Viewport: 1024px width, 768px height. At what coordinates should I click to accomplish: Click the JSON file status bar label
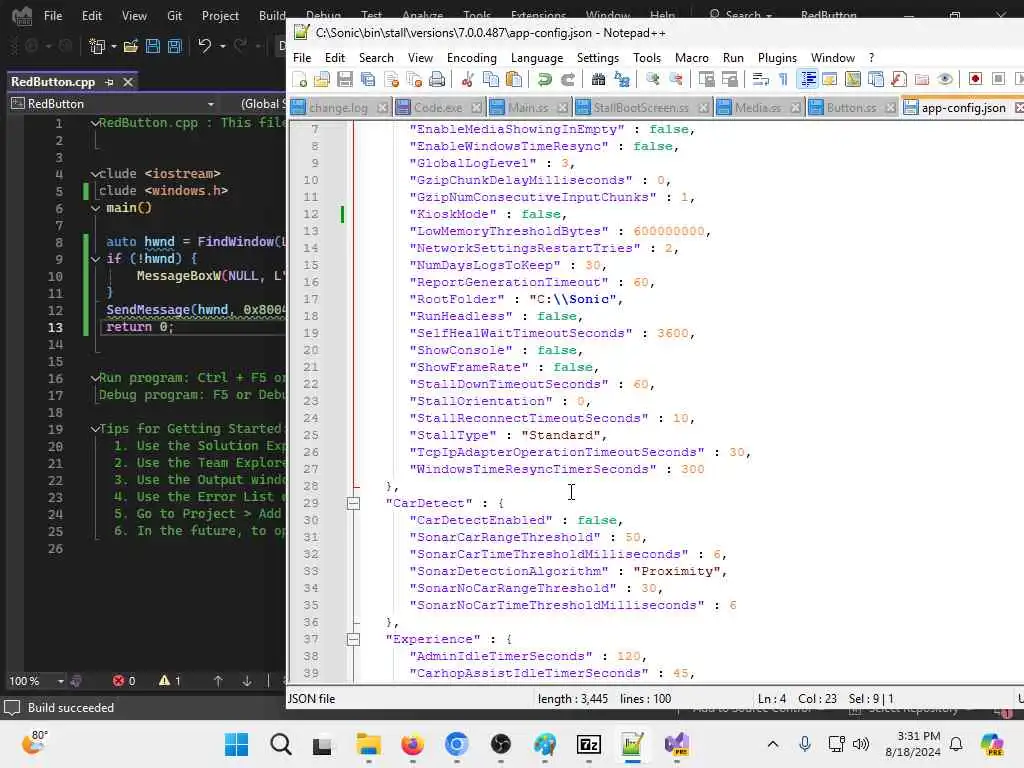point(312,699)
